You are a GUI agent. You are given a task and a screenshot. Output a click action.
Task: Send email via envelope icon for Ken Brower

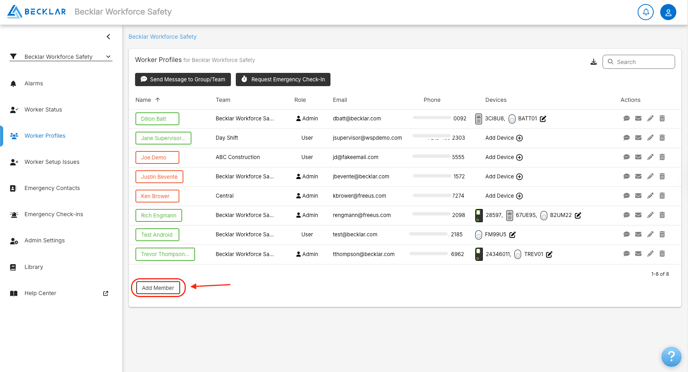click(x=638, y=196)
